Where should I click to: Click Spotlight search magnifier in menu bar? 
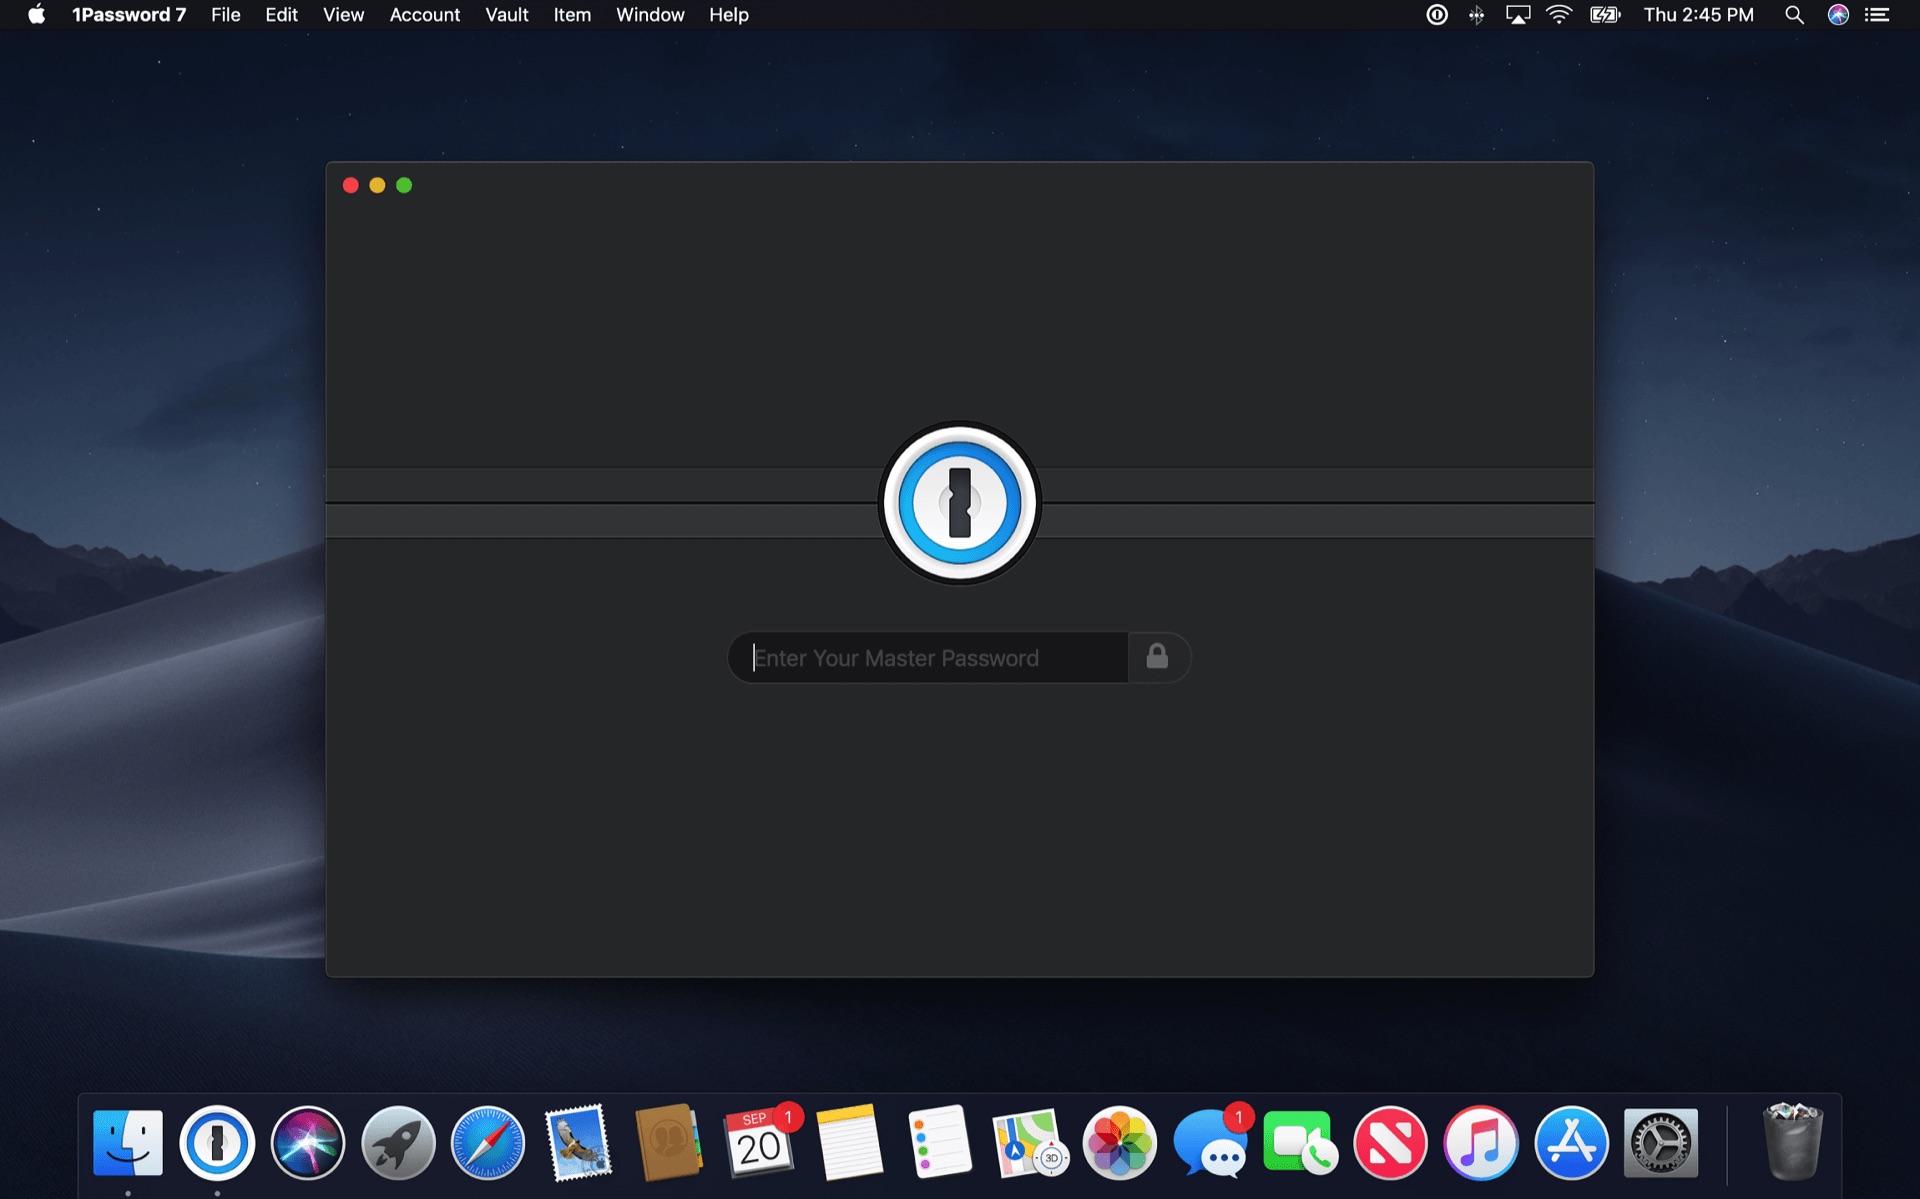tap(1794, 15)
